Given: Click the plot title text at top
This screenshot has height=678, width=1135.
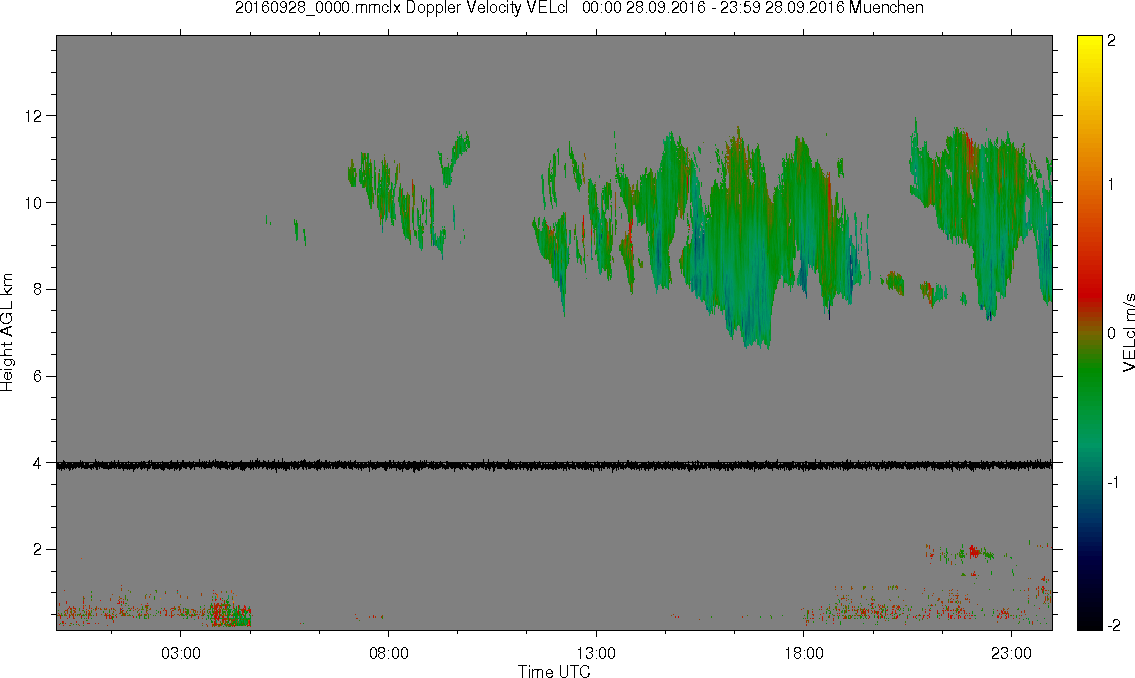Looking at the screenshot, I should click(579, 8).
